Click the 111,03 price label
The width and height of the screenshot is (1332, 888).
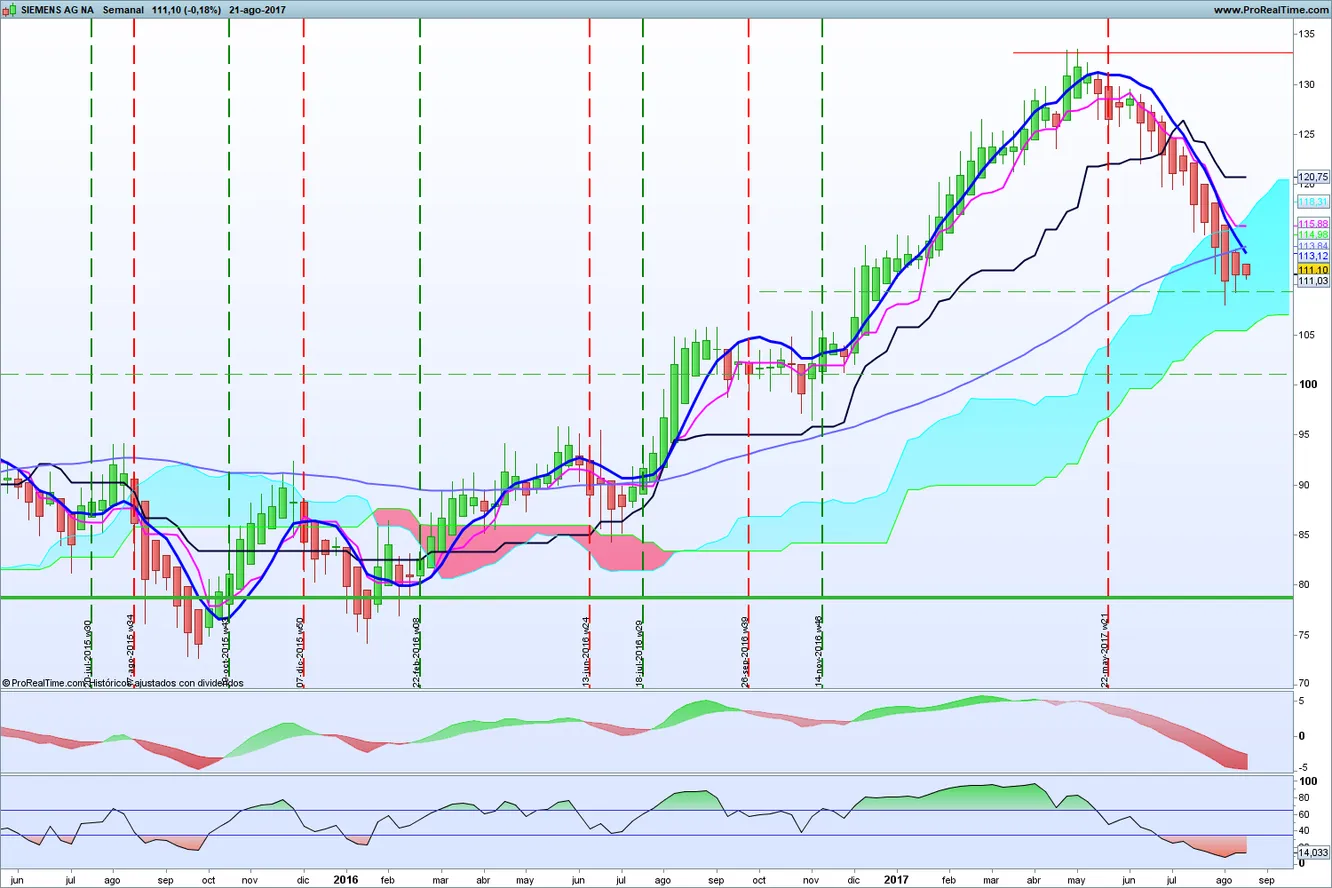[1311, 281]
